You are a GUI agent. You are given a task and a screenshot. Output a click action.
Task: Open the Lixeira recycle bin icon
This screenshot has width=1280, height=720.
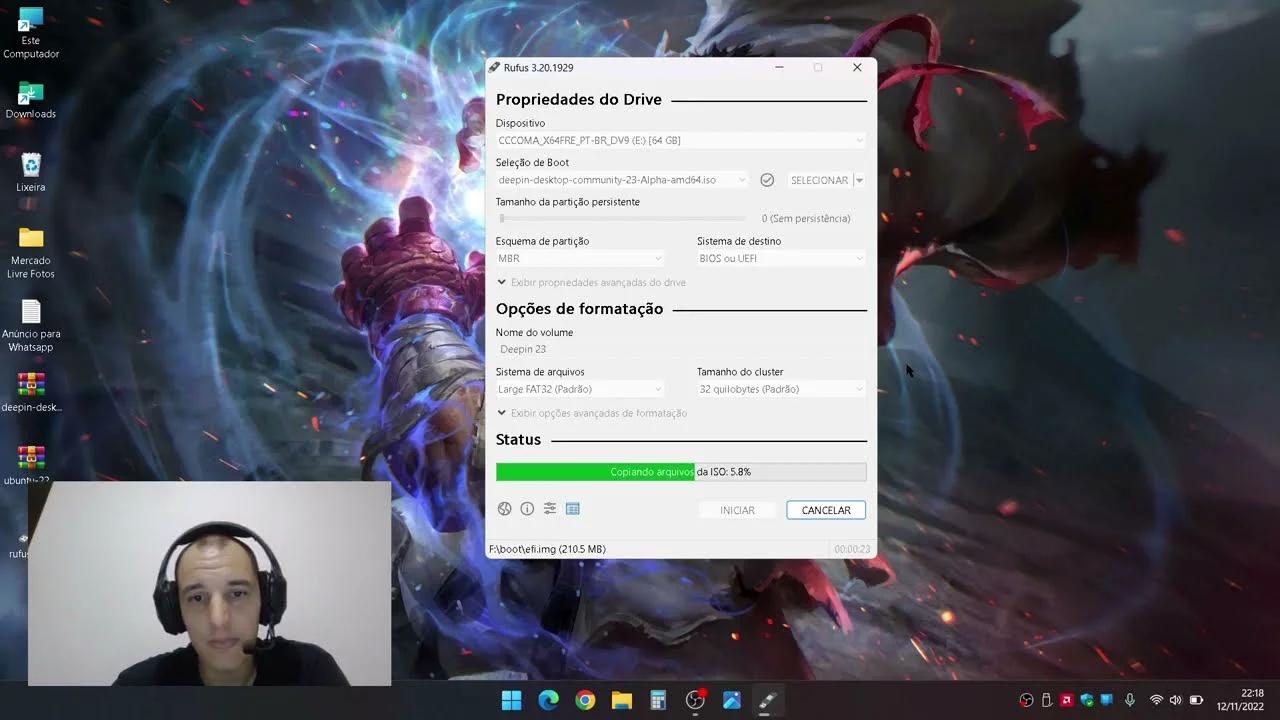[31, 171]
